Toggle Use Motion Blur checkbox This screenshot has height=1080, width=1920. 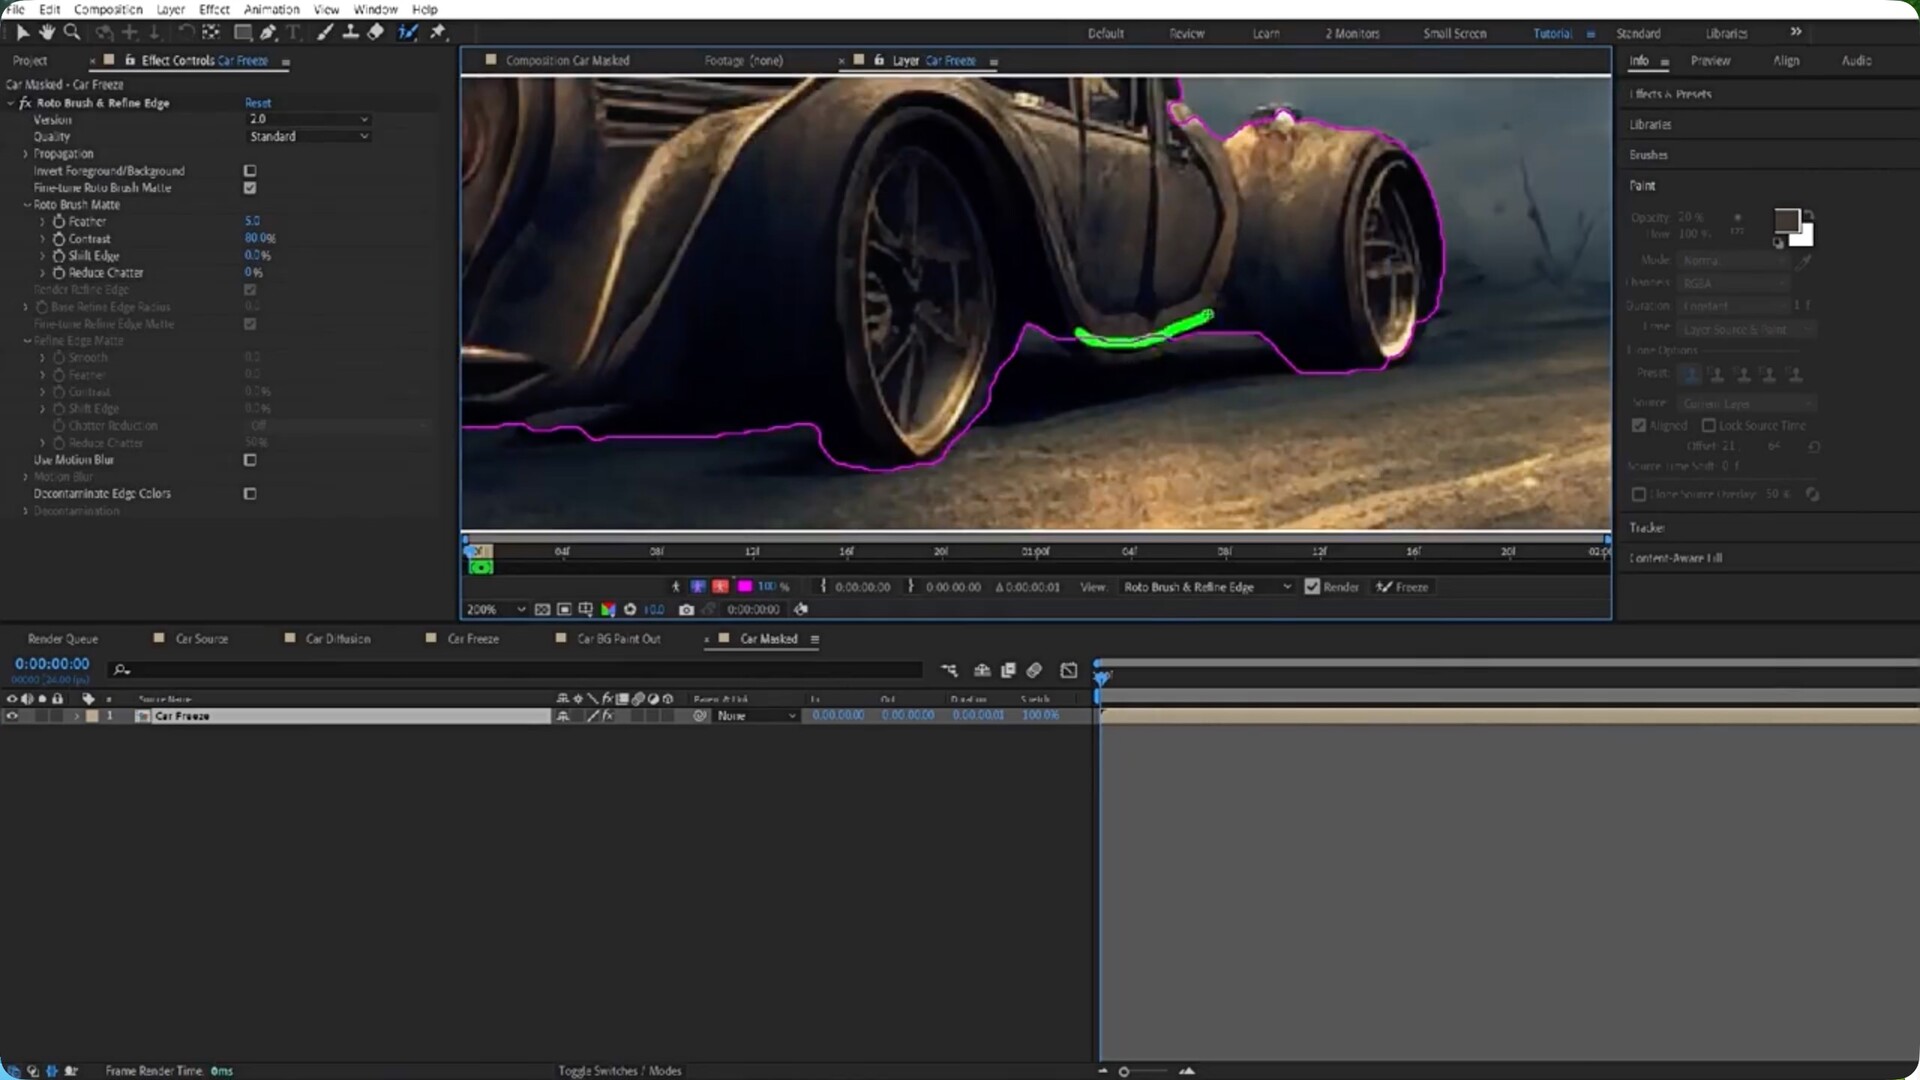tap(250, 460)
